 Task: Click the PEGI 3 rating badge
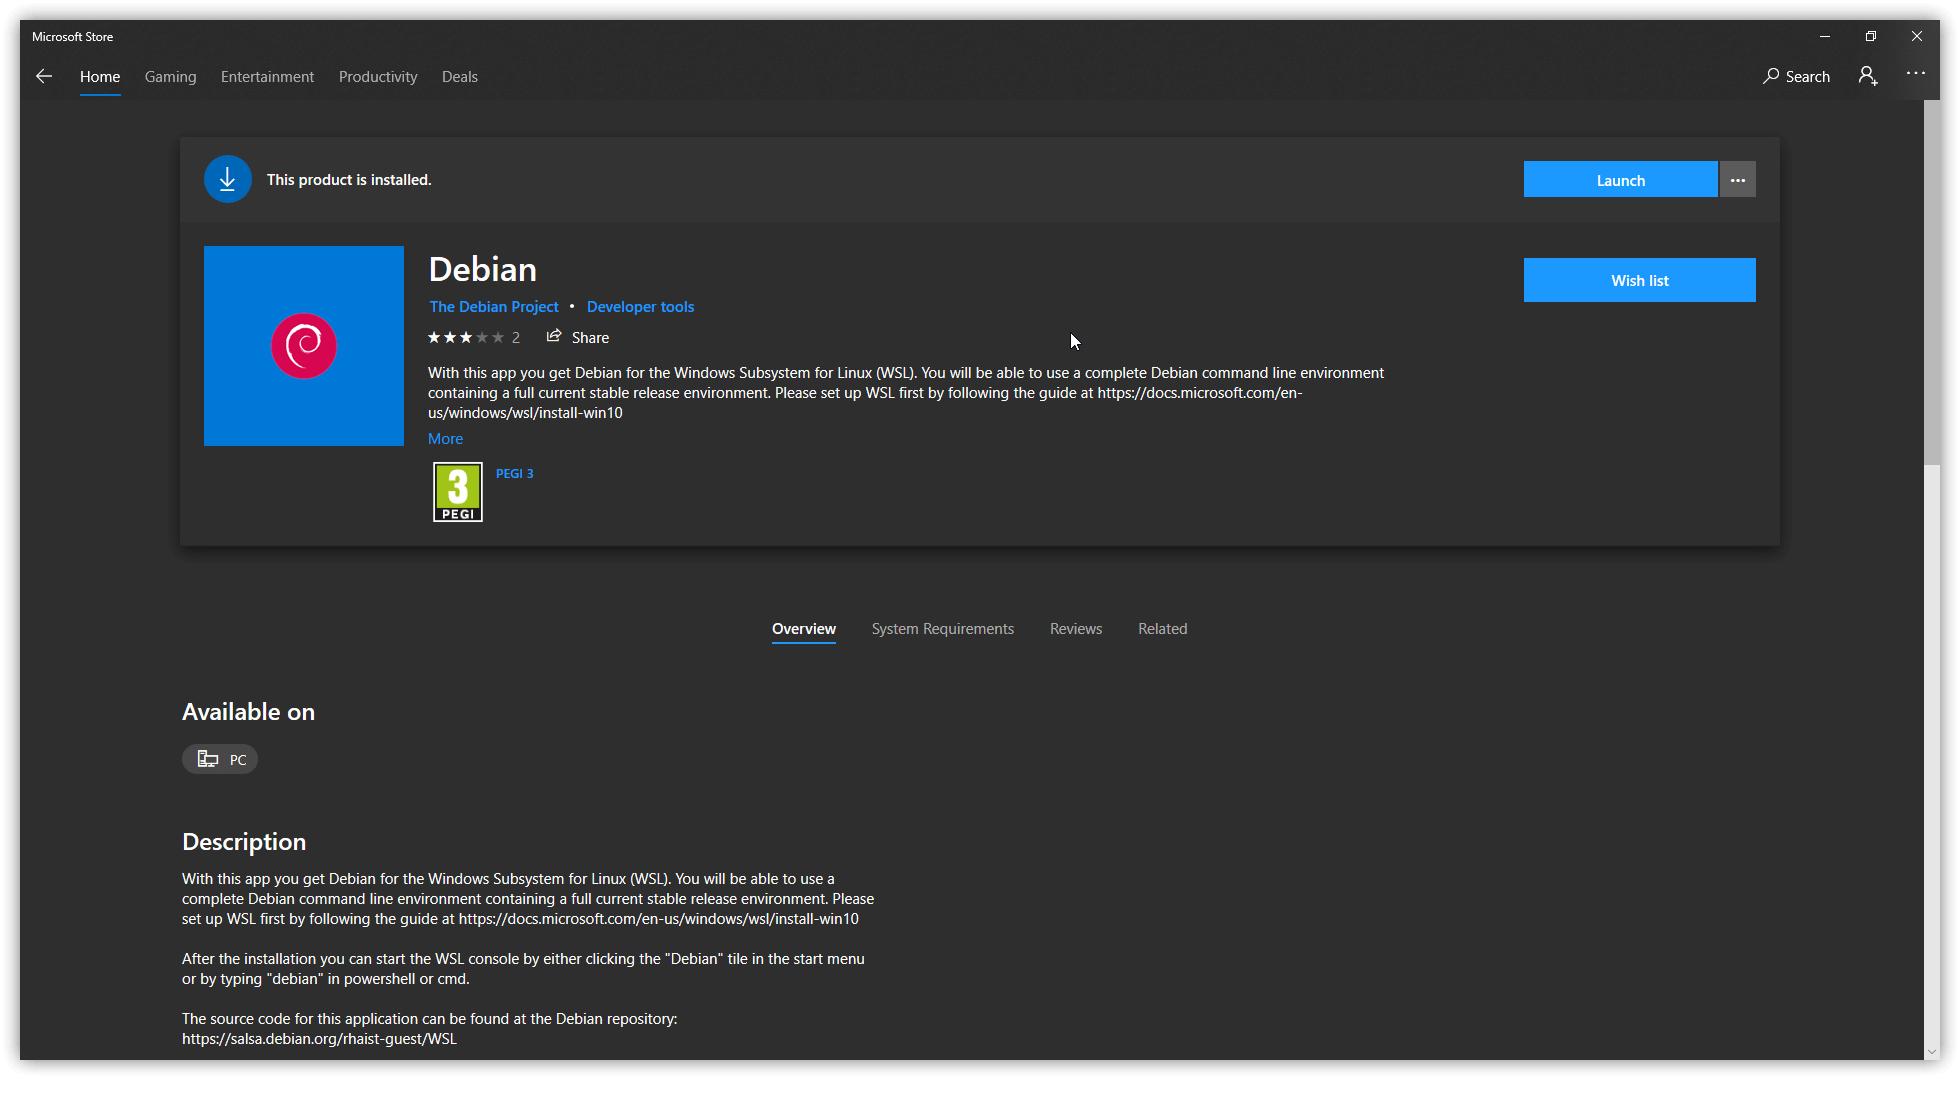(458, 492)
